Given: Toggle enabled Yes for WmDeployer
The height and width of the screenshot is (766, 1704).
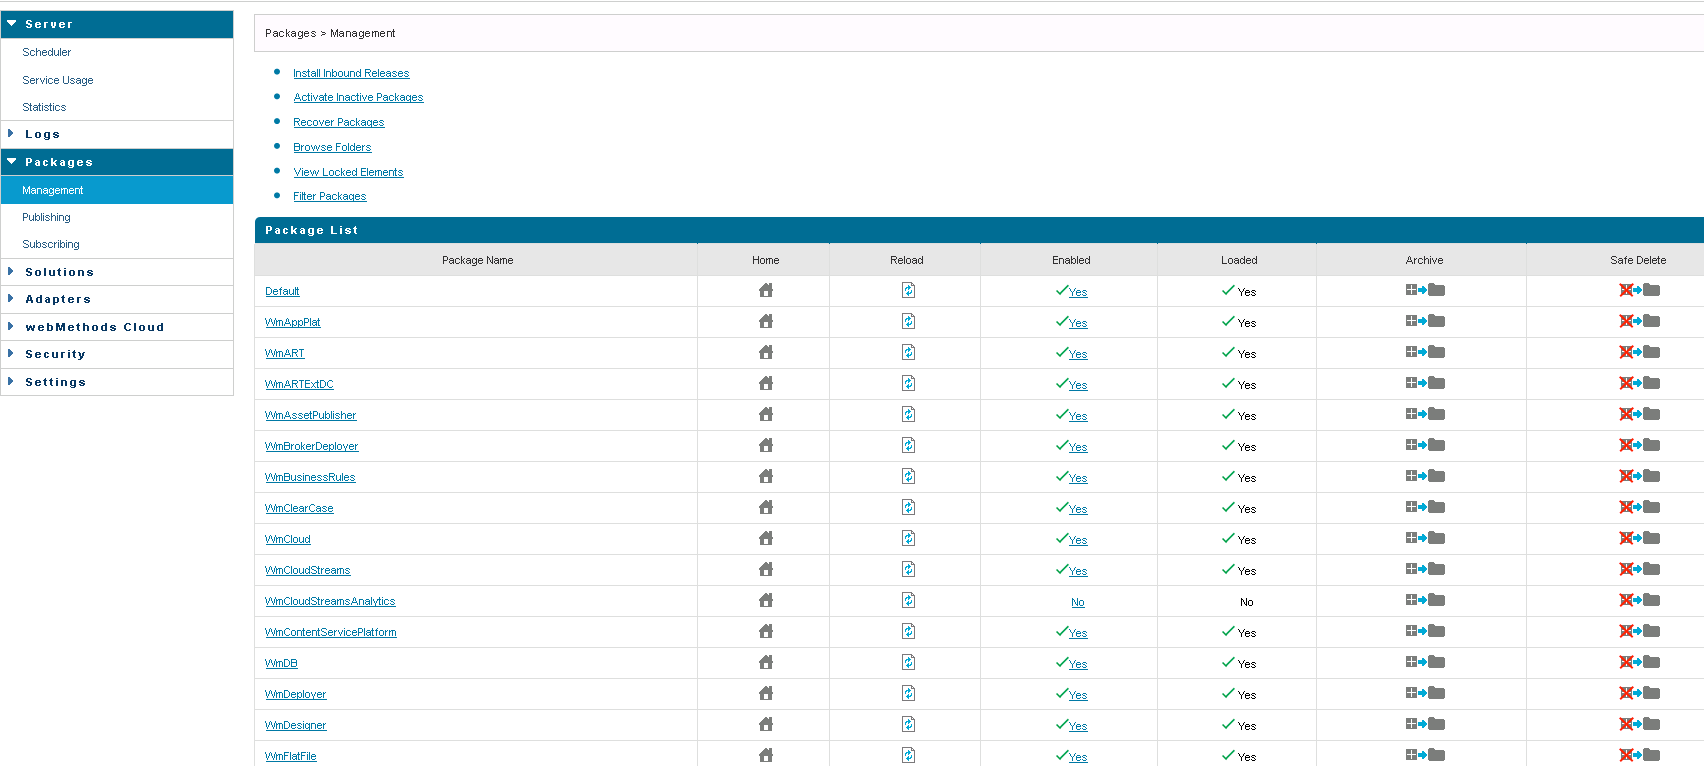Looking at the screenshot, I should (1078, 695).
